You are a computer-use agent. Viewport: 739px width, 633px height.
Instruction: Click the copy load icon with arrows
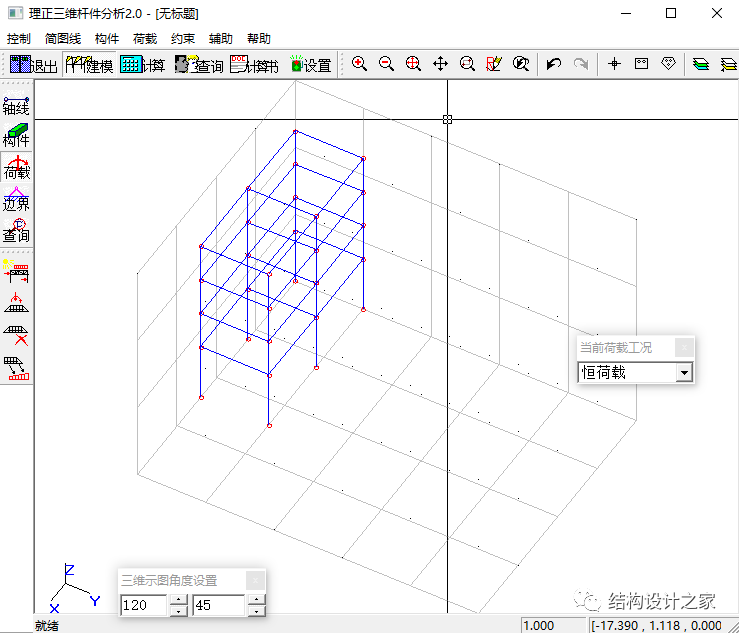tap(16, 368)
